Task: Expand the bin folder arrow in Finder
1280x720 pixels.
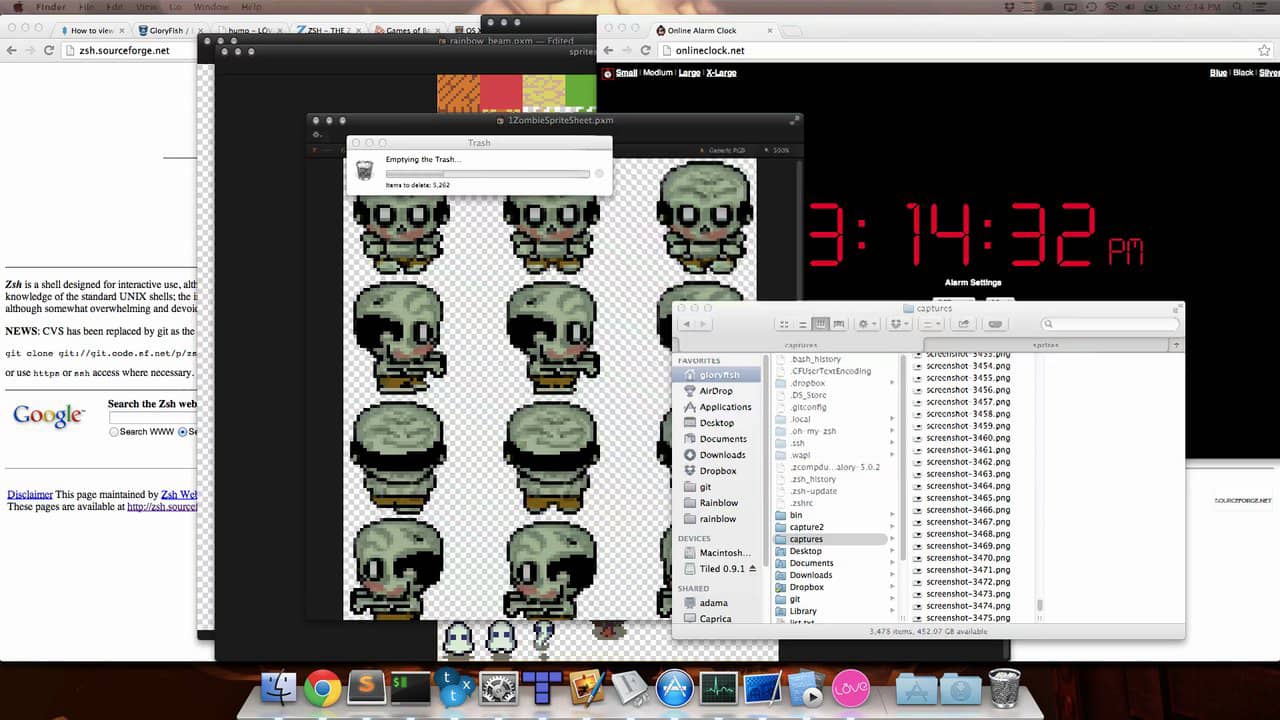Action: coord(892,515)
